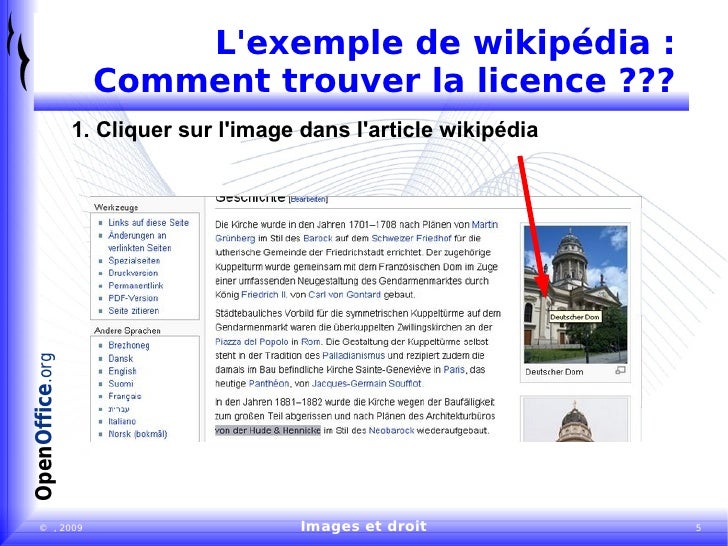Open 'Änderungen an verlinkten Seiten' link
Viewport: 728px width, 546px height.
[x=140, y=242]
